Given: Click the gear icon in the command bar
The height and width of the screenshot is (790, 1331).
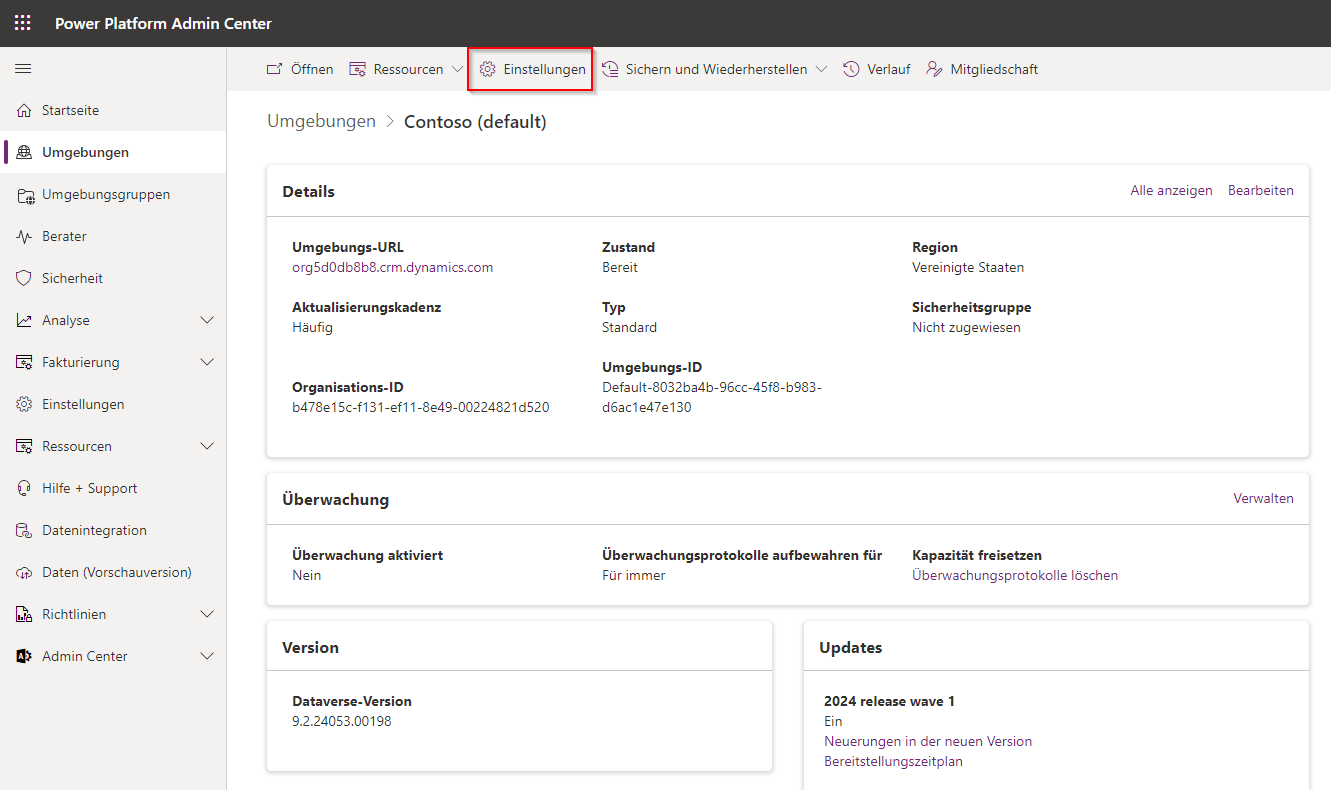Looking at the screenshot, I should [488, 70].
